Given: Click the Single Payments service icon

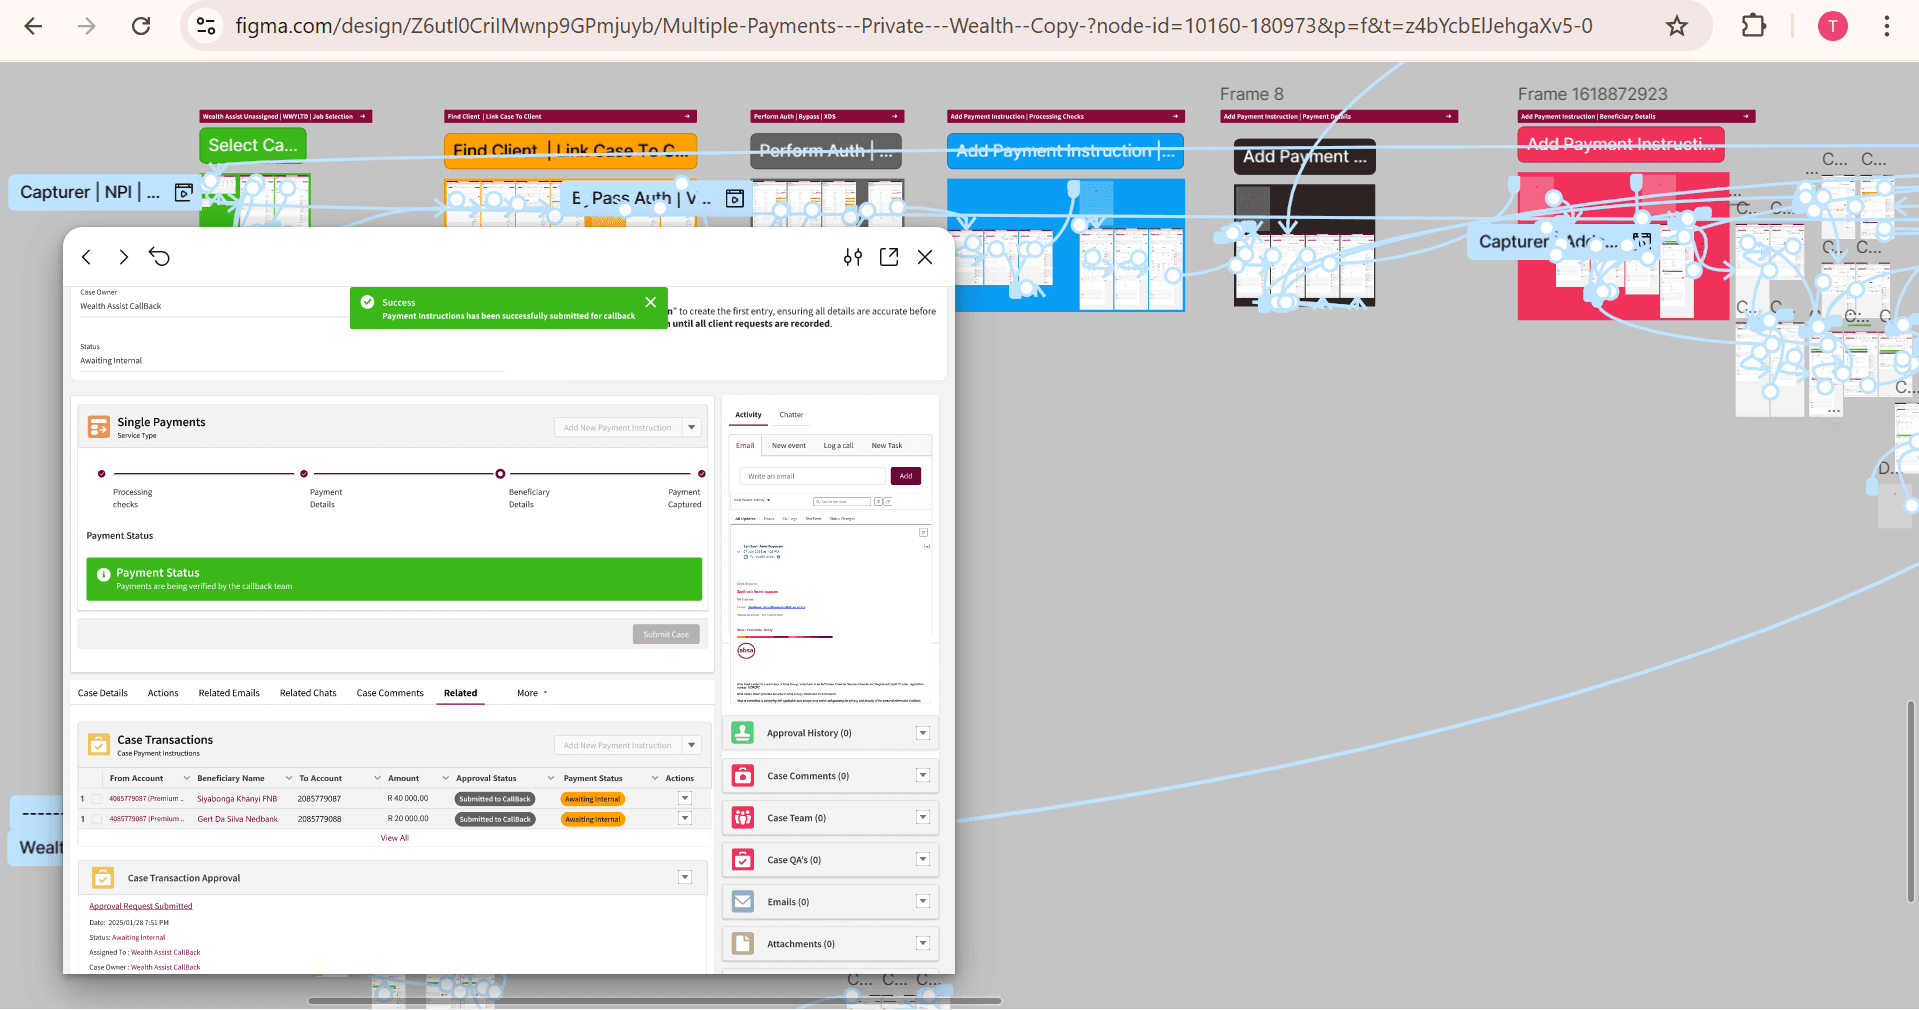Looking at the screenshot, I should tap(99, 427).
